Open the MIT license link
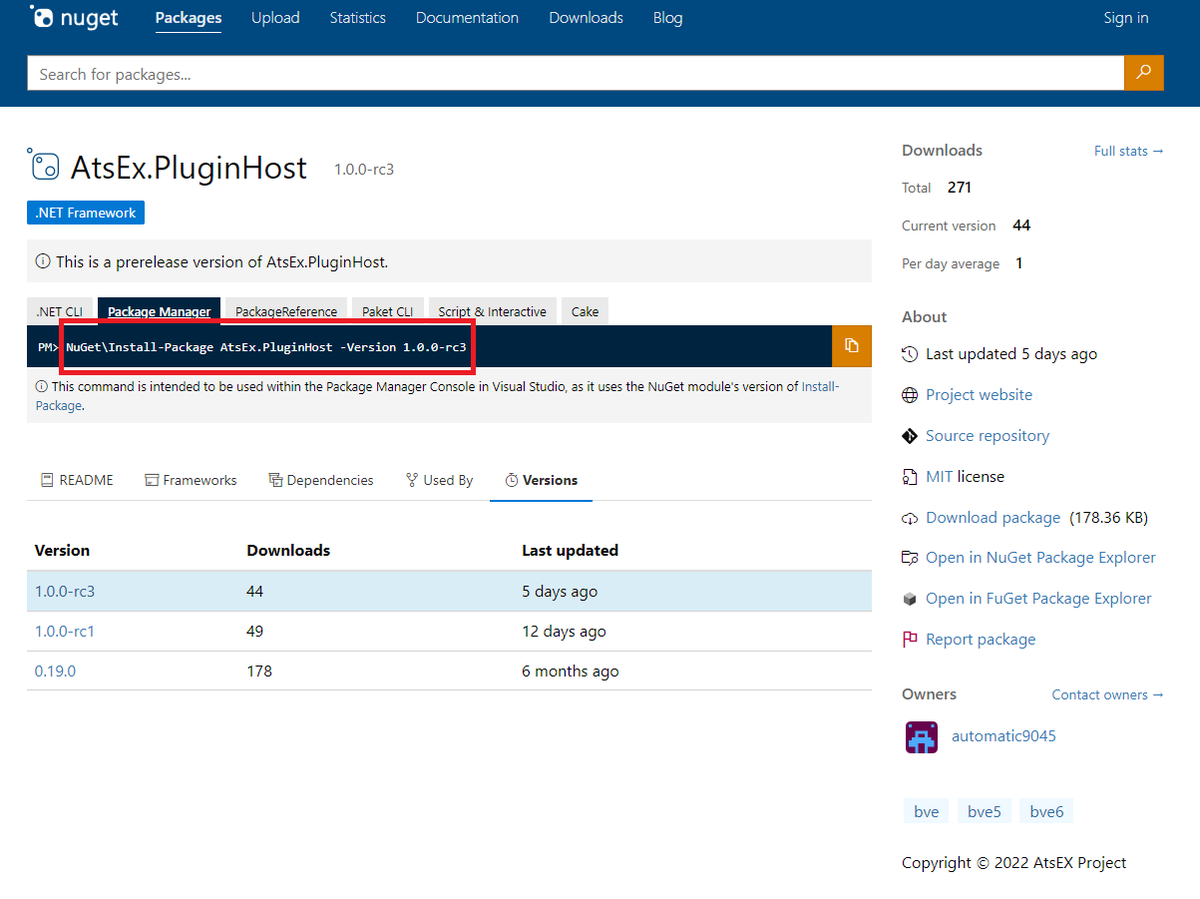 point(939,477)
